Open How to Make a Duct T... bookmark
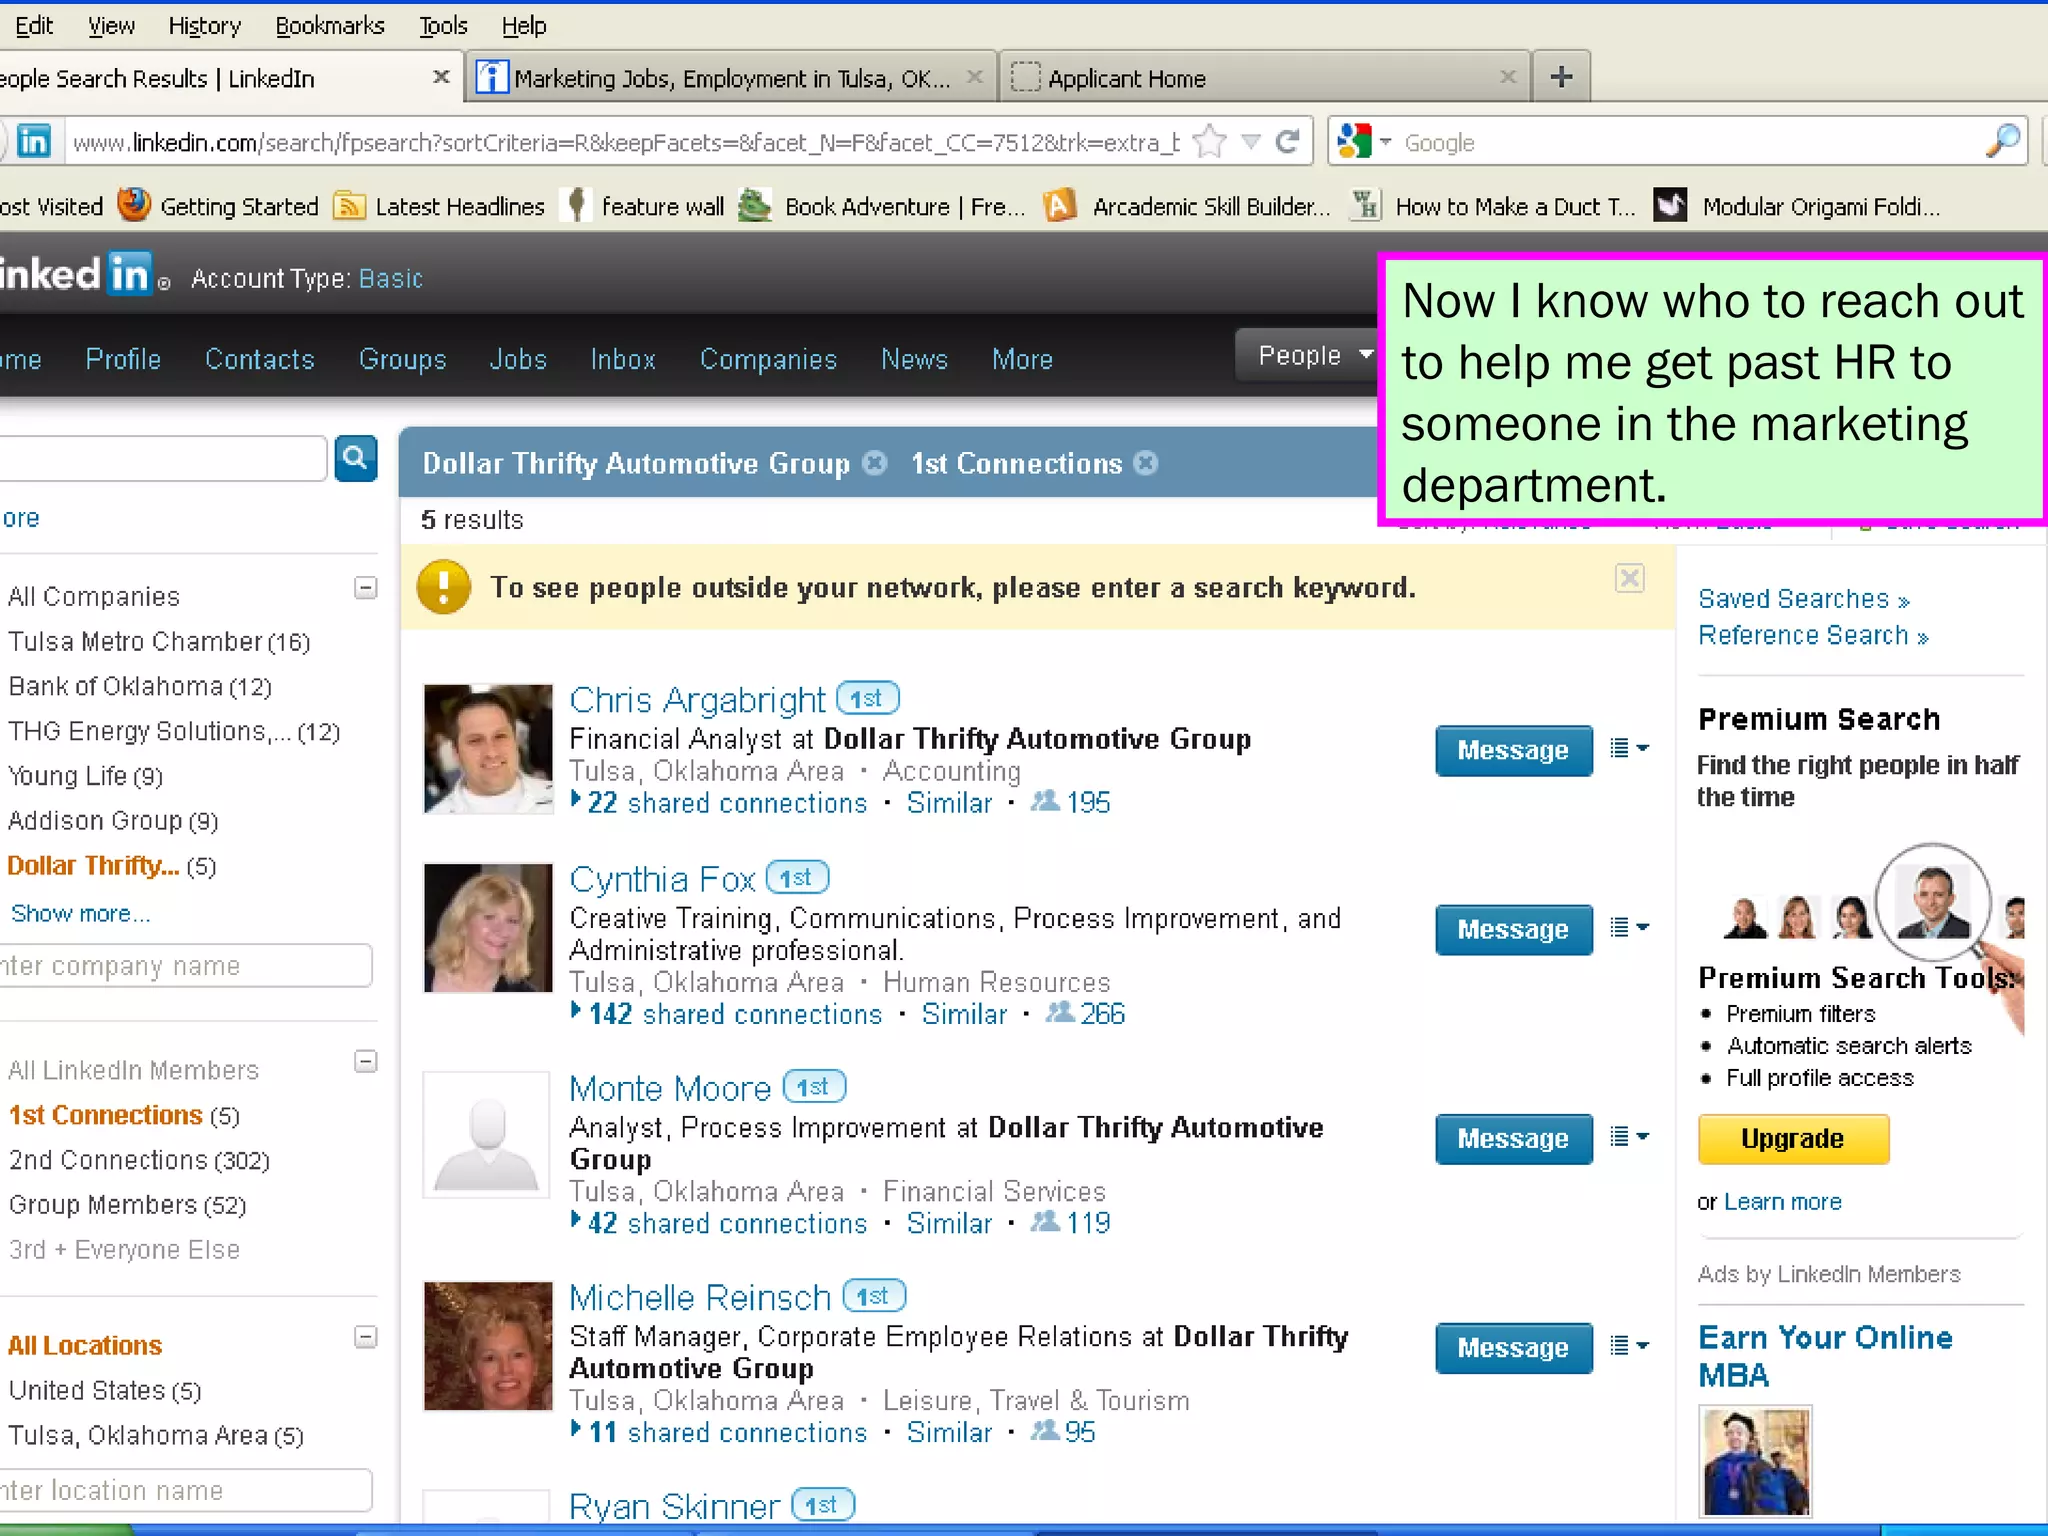Viewport: 2048px width, 1536px height. point(1493,206)
